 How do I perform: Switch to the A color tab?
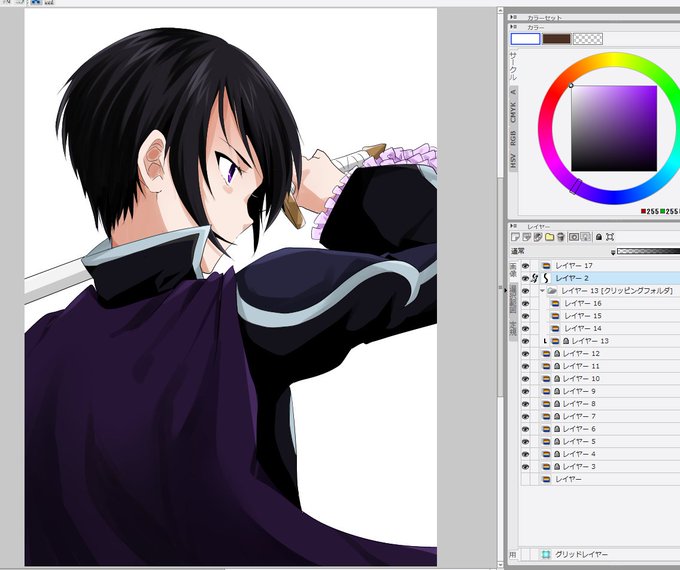(x=513, y=92)
